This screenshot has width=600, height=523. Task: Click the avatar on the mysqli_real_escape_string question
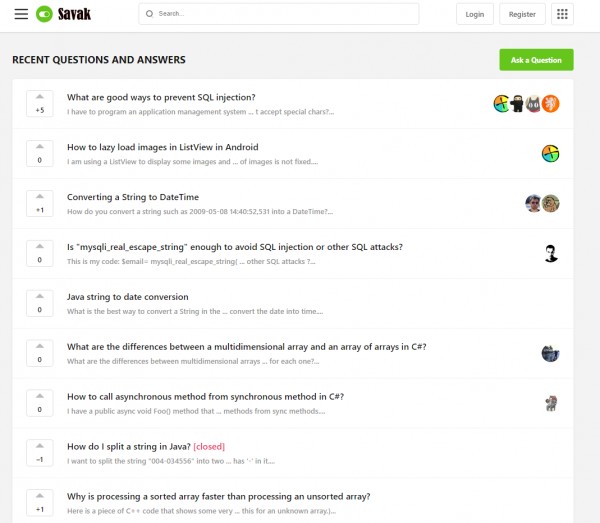pyautogui.click(x=550, y=253)
